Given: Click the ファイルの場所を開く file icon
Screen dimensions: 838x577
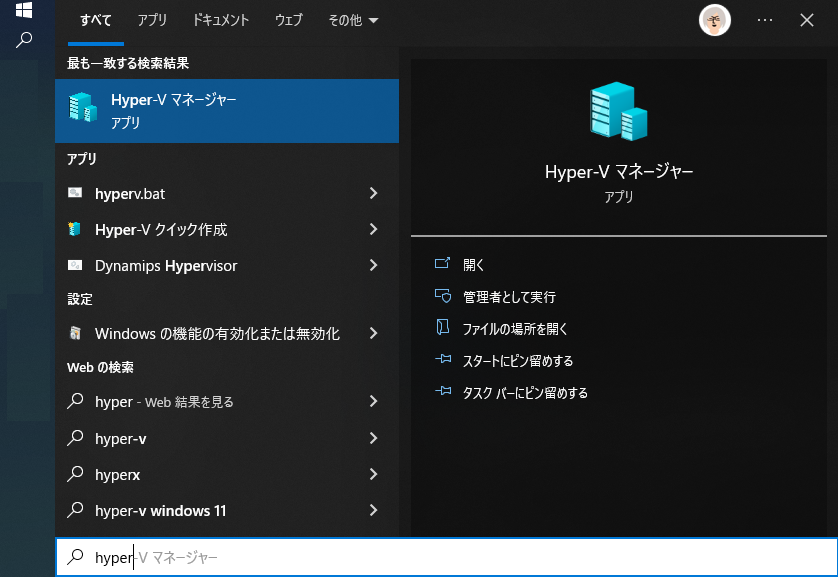Looking at the screenshot, I should tap(442, 327).
